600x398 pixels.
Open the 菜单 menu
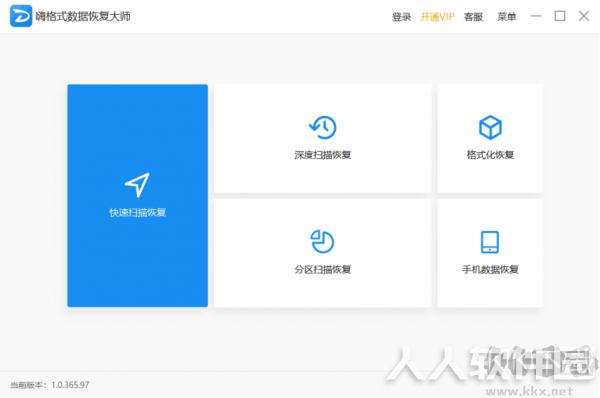point(507,17)
